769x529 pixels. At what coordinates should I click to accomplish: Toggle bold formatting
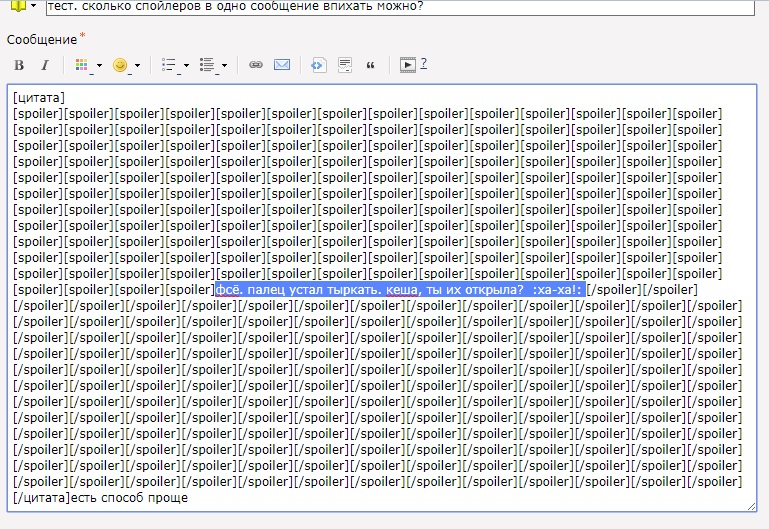[19, 65]
